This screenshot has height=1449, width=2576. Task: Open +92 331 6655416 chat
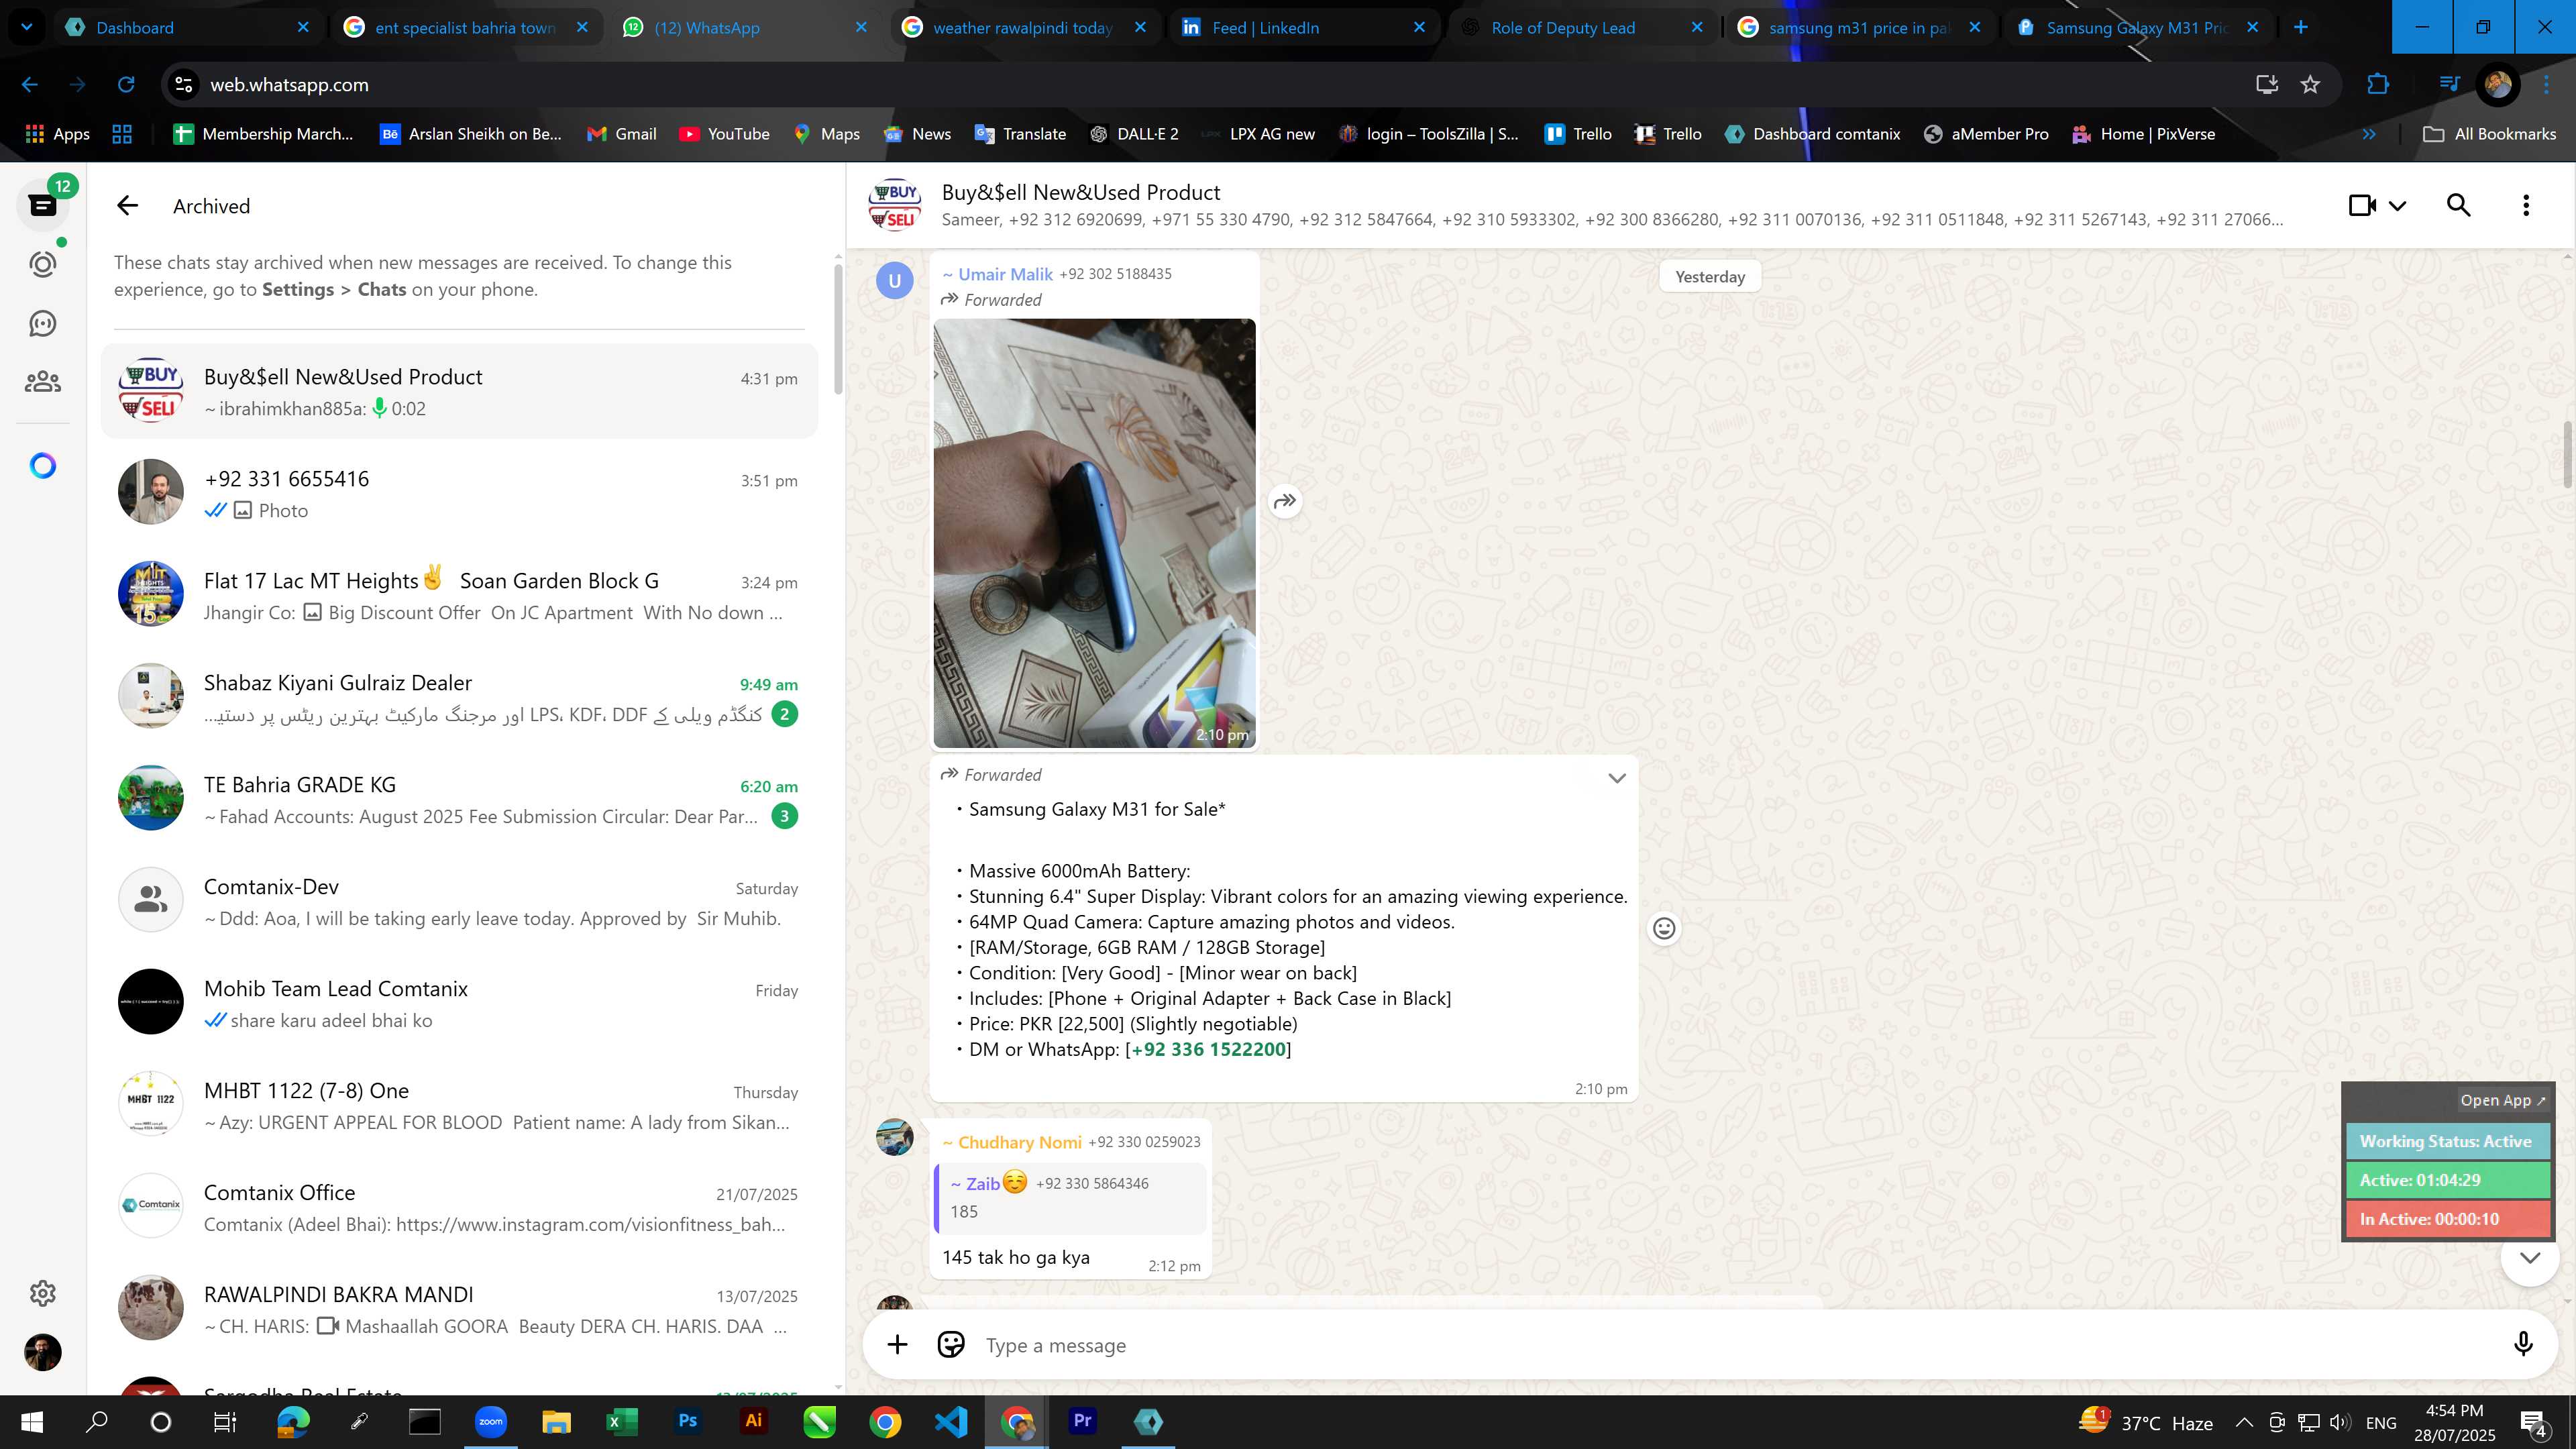(x=459, y=493)
